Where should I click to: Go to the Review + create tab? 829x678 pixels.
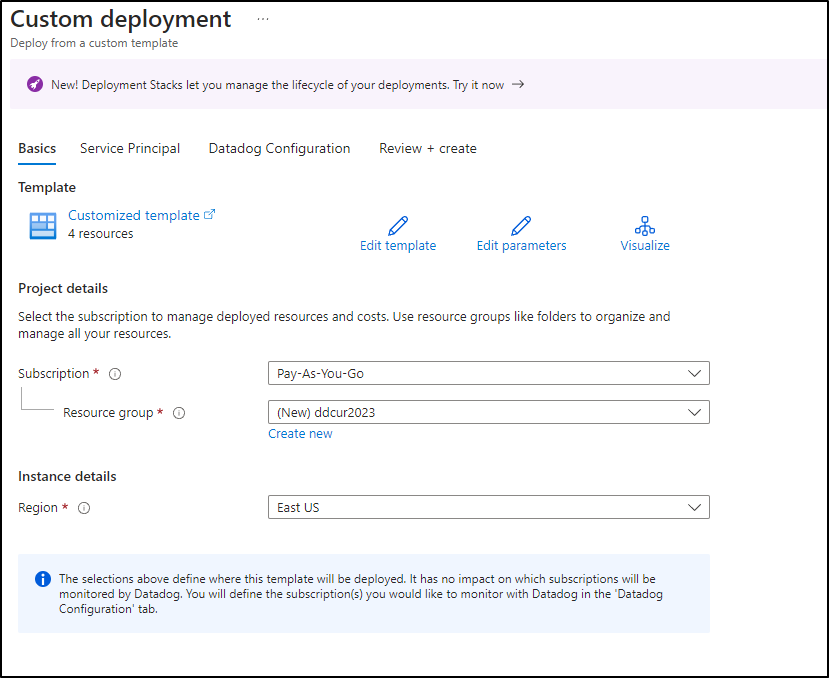(428, 149)
